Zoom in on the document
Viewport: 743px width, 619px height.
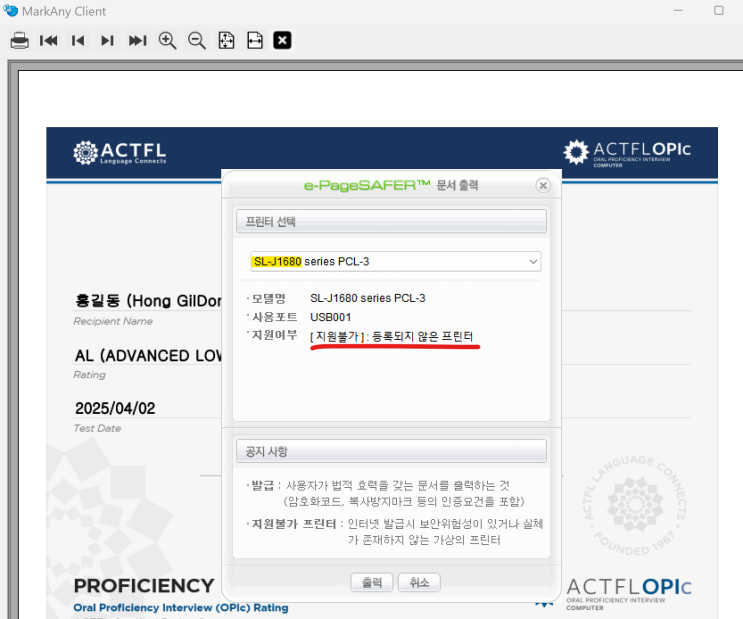167,40
